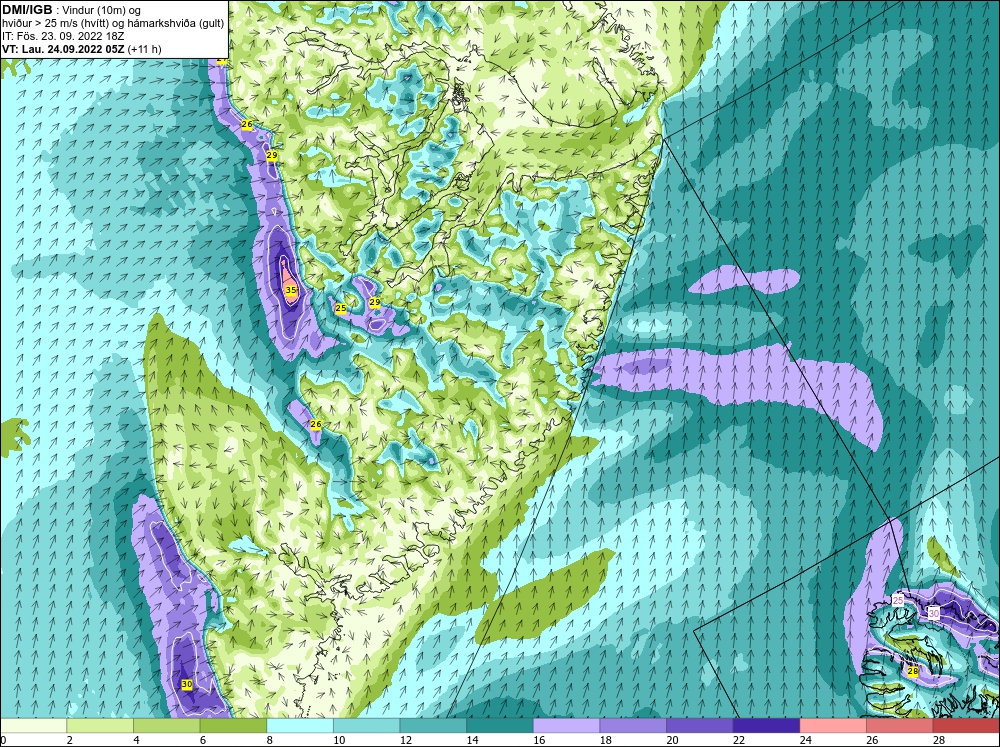
Task: Click the 0–2 m/s pale yellow legend swatch
Action: 33,726
